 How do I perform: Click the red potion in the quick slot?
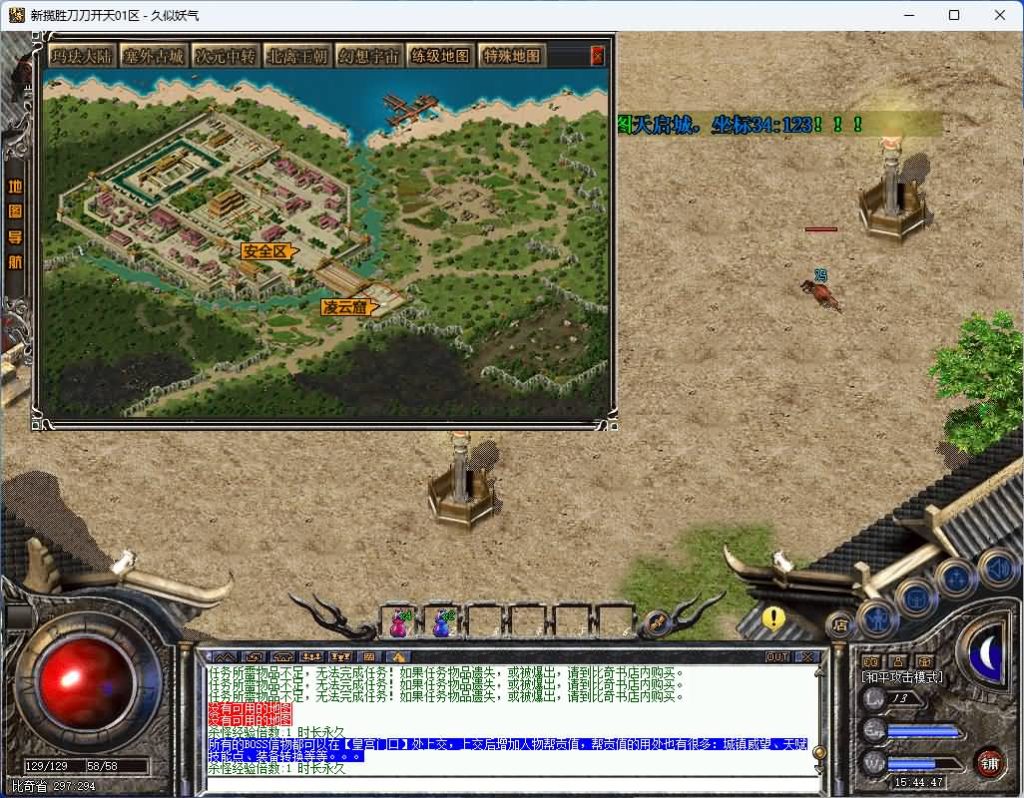(399, 623)
